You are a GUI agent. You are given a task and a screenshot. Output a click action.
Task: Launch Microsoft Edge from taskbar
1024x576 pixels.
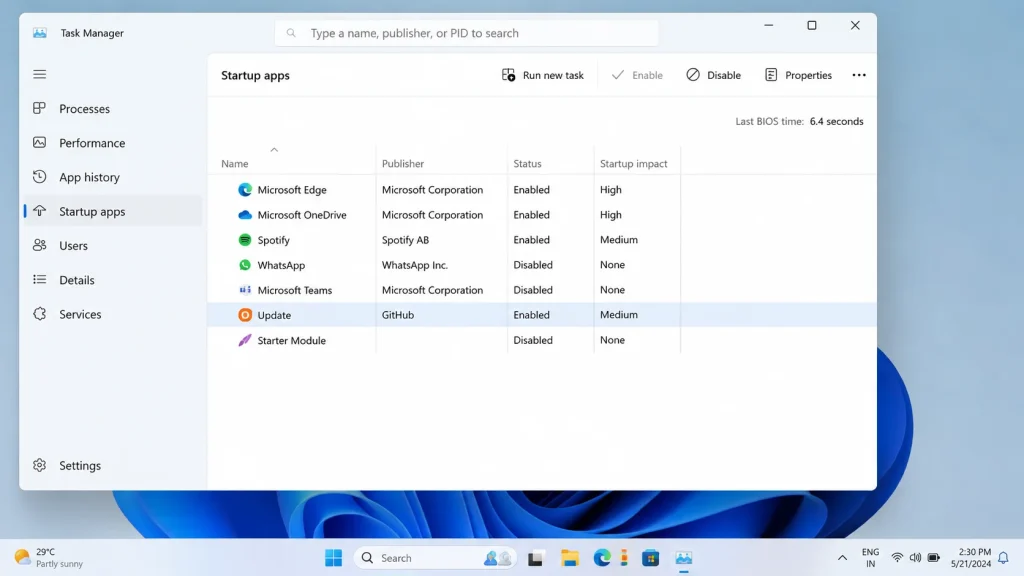point(602,558)
